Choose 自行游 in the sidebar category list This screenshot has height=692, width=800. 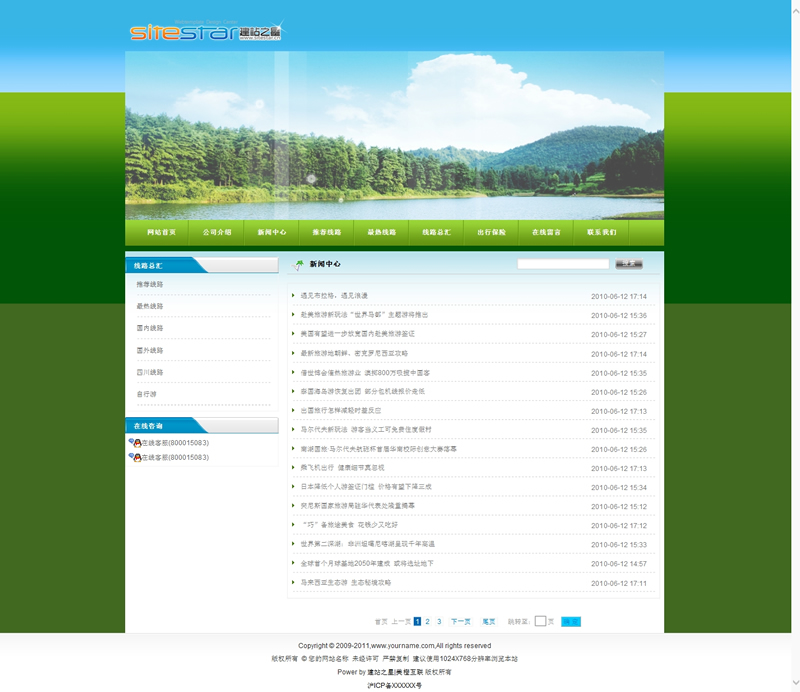point(146,394)
